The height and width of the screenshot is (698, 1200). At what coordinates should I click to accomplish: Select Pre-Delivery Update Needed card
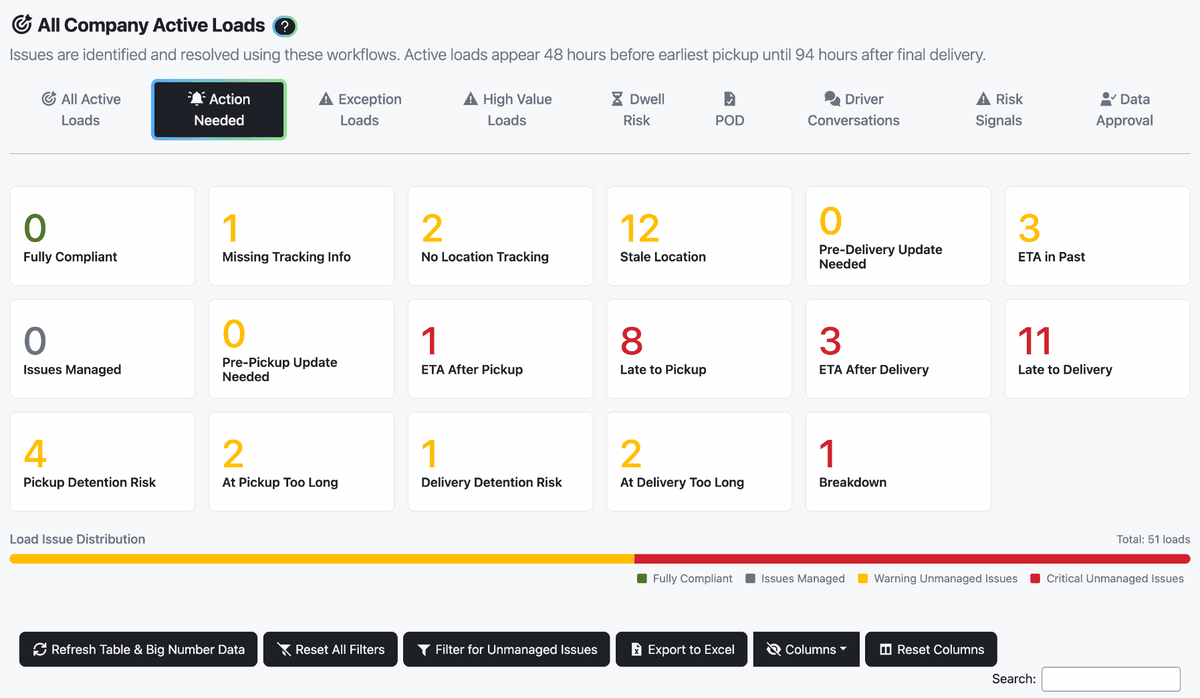pos(898,236)
